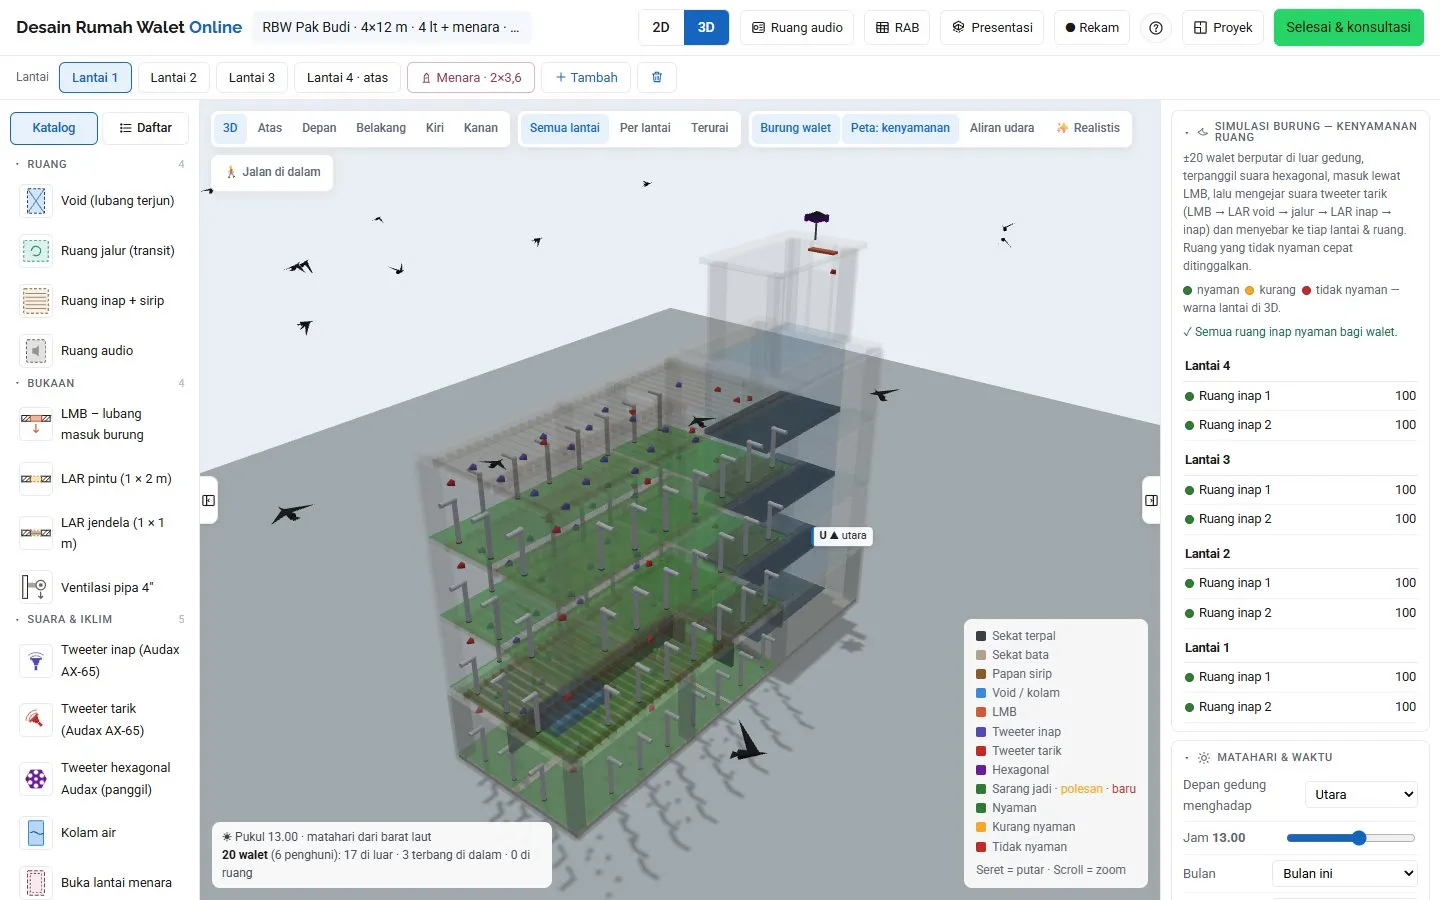Collapse the left catalog panel
The width and height of the screenshot is (1440, 900).
pos(209,500)
